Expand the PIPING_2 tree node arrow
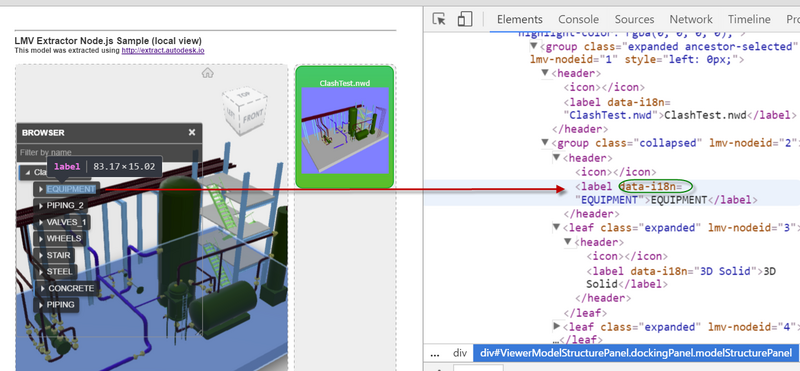 tap(41, 206)
